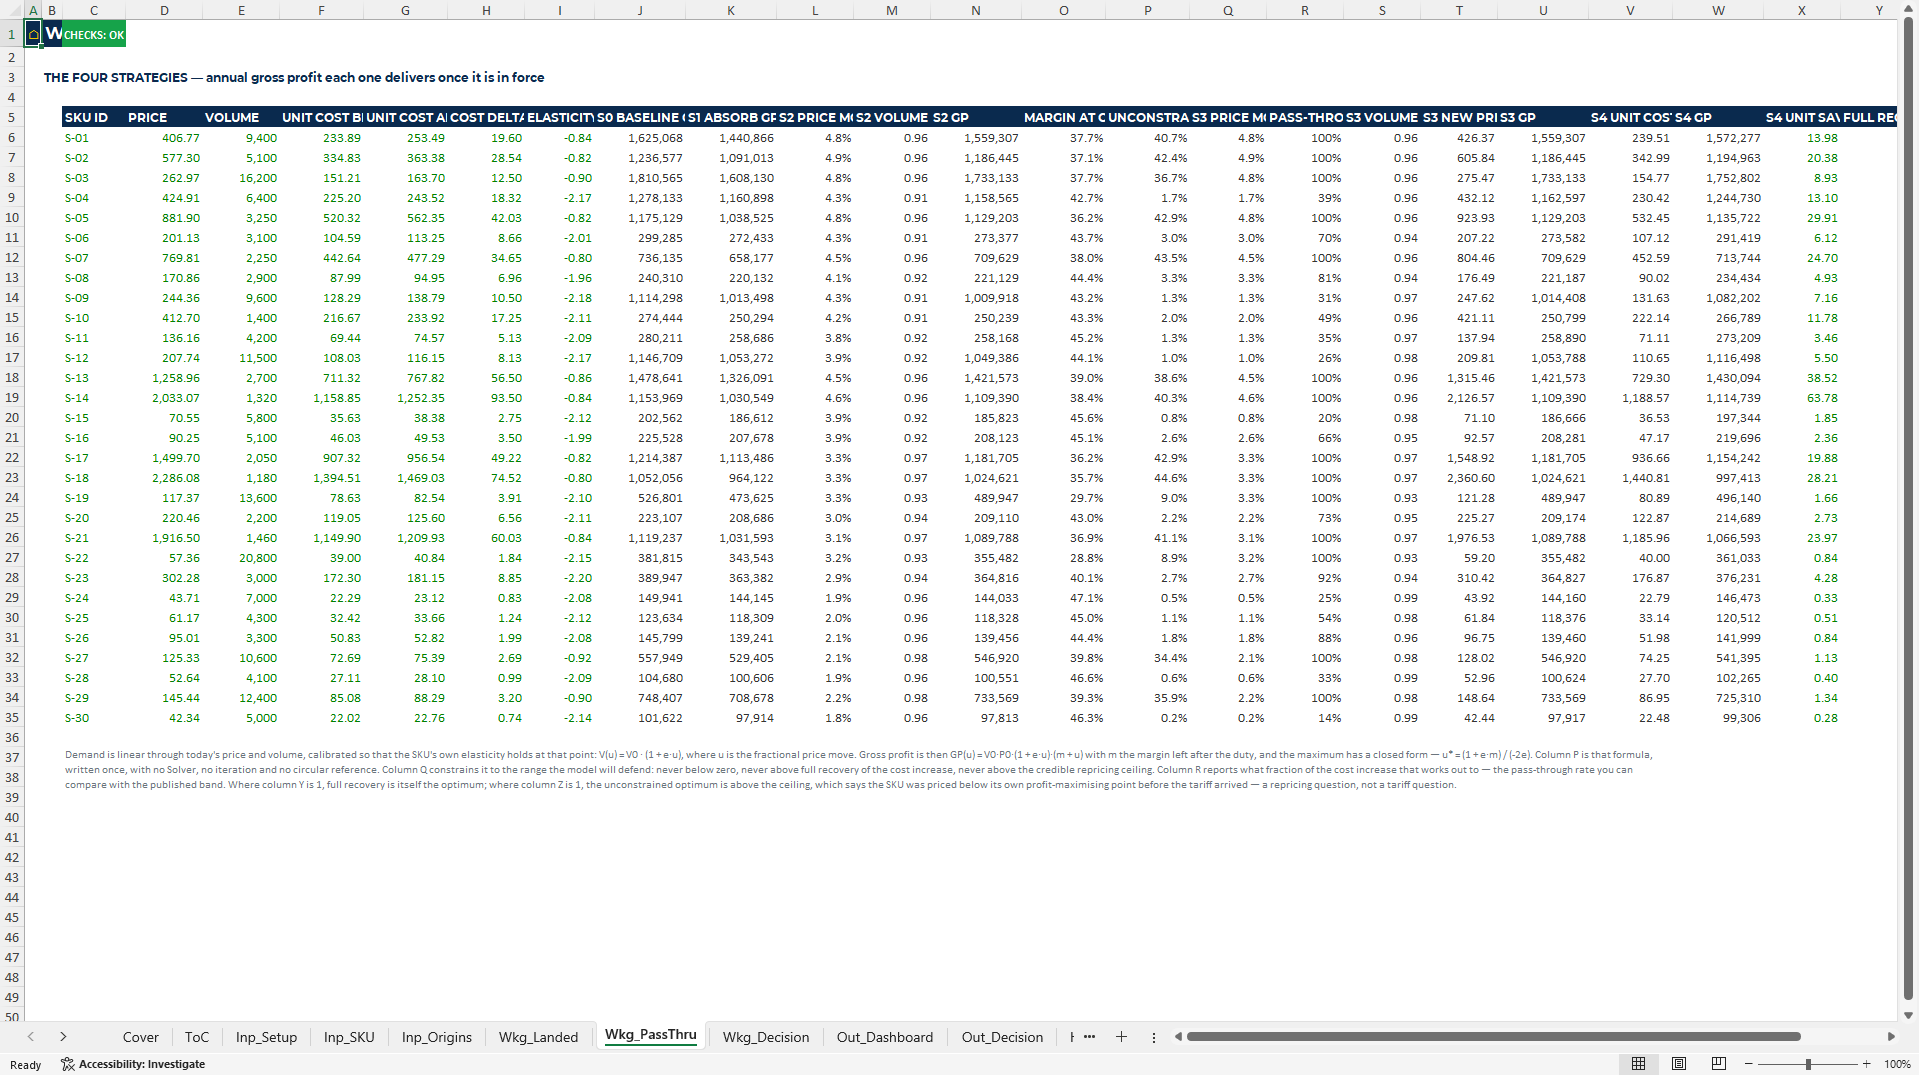Screen dimensions: 1919x1075
Task: Open the Wkg_Decision sheet tab
Action: coord(766,1037)
